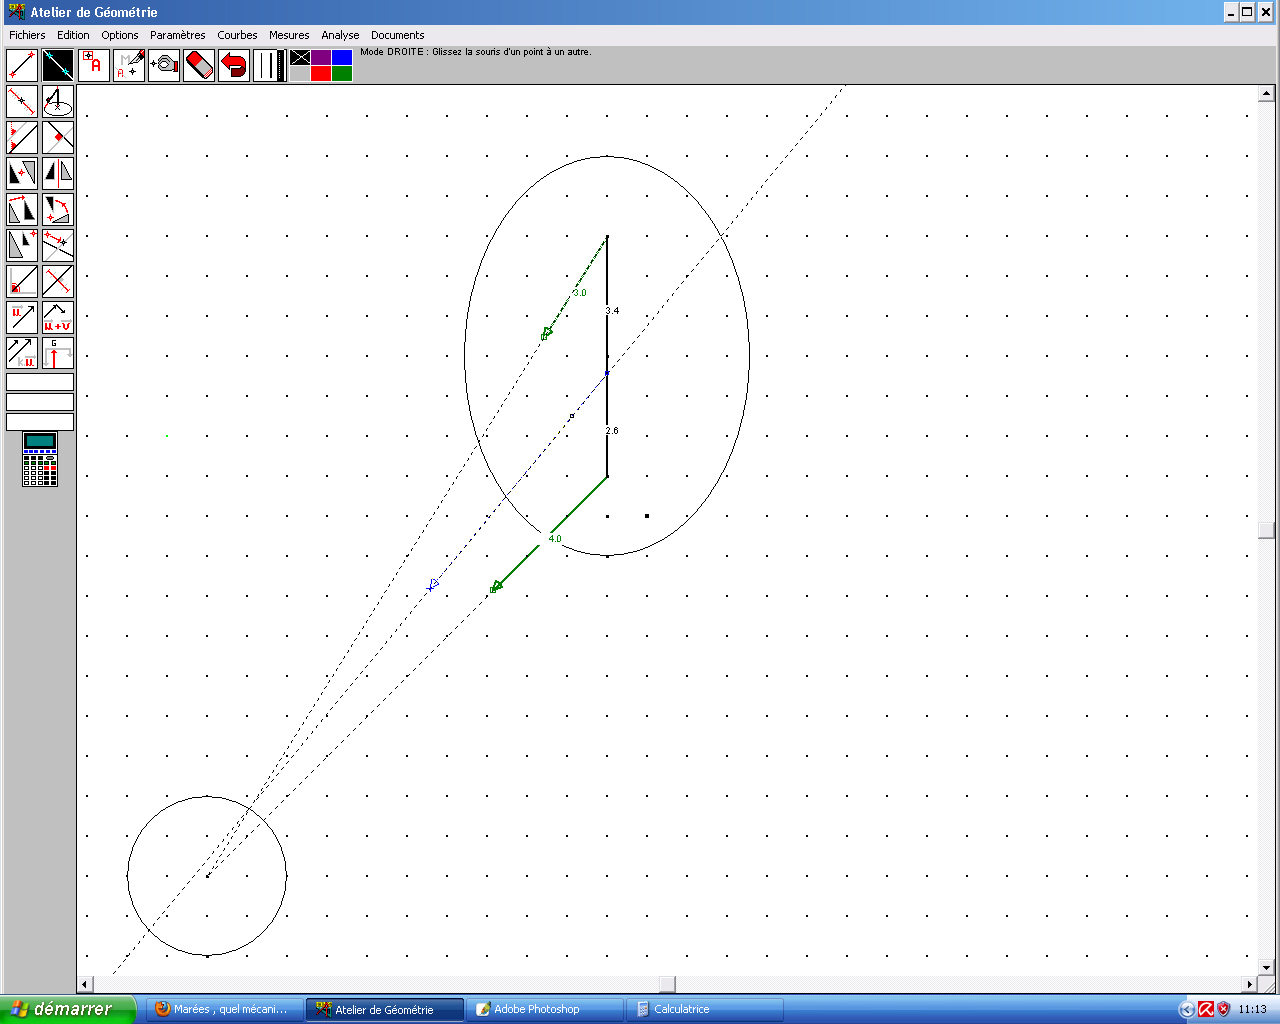Click the "4.0" green vector label
The height and width of the screenshot is (1024, 1280).
coord(555,539)
